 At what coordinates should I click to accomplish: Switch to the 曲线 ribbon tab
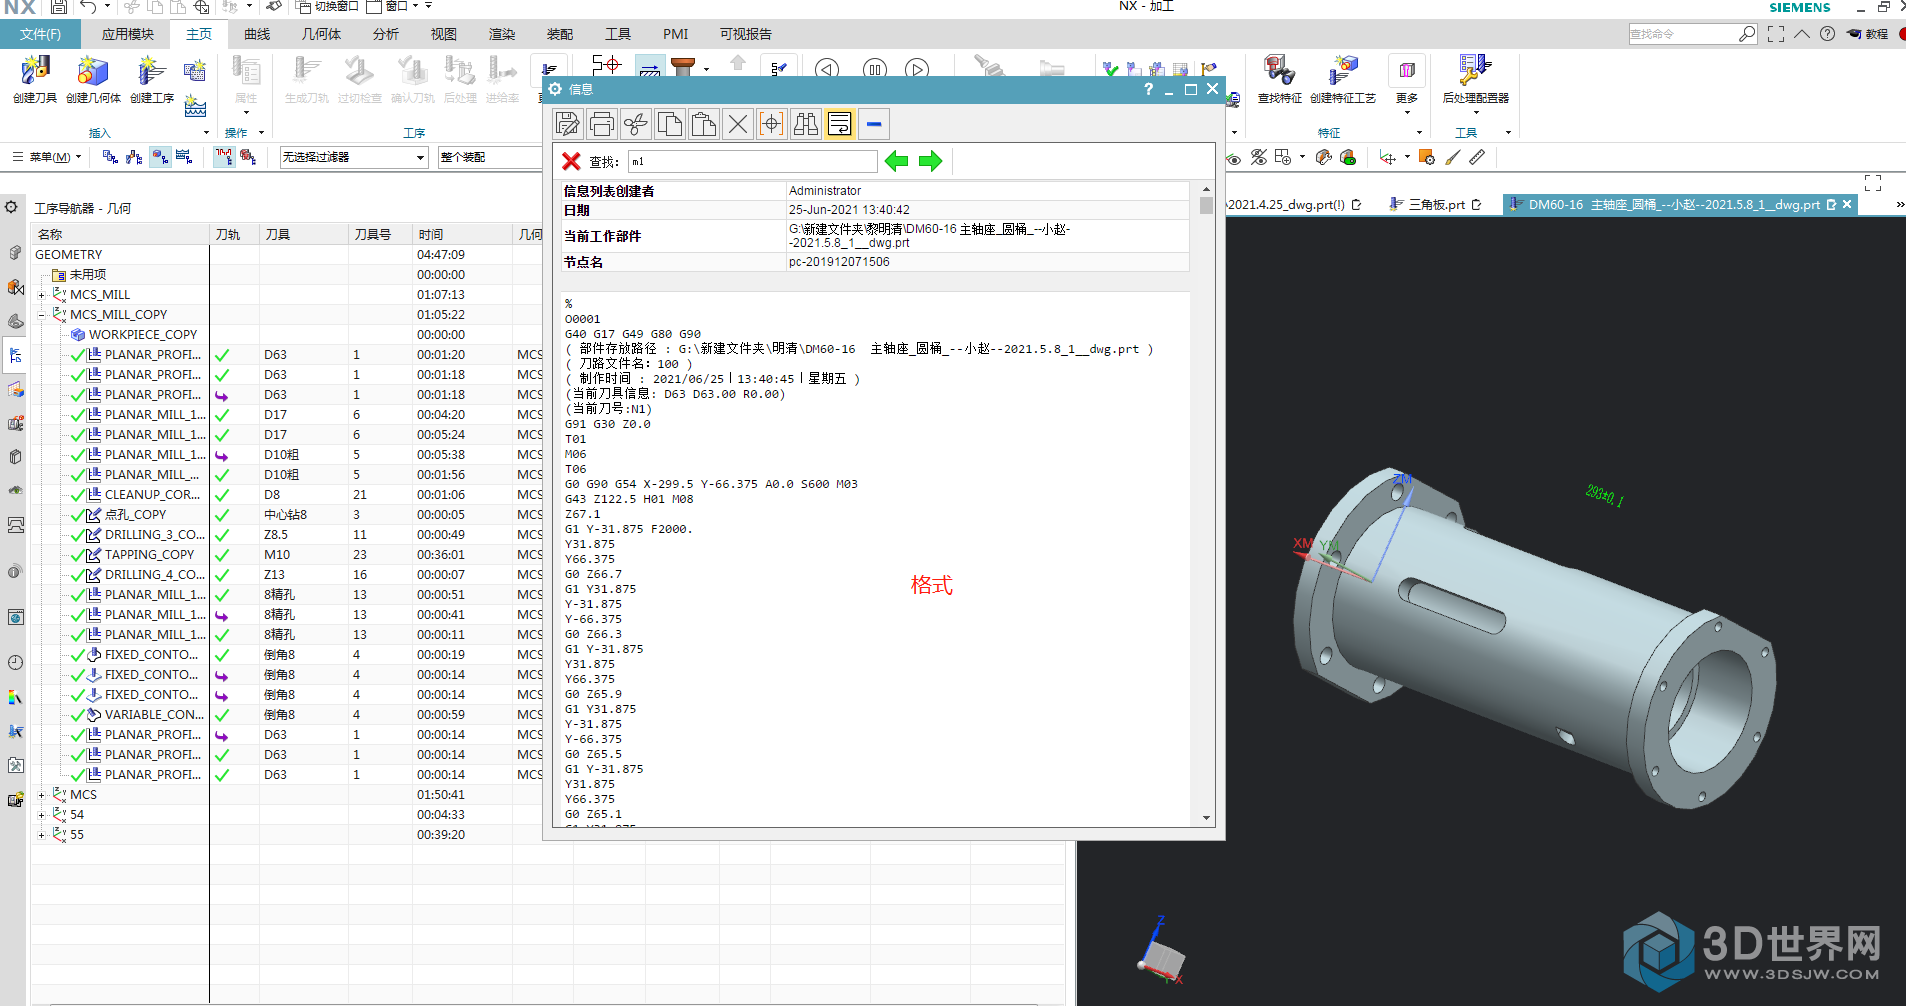coord(257,34)
